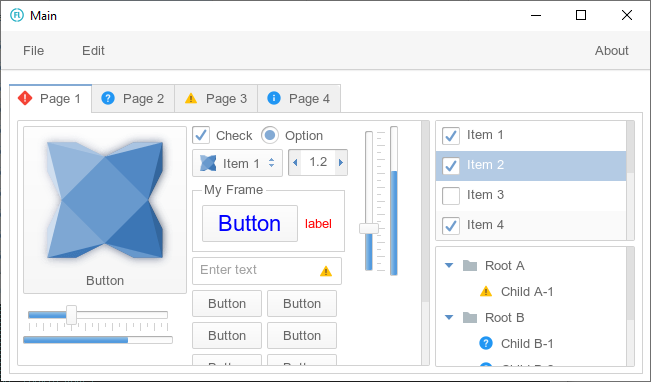Click the vertical progress bar
The width and height of the screenshot is (651, 382).
[394, 201]
